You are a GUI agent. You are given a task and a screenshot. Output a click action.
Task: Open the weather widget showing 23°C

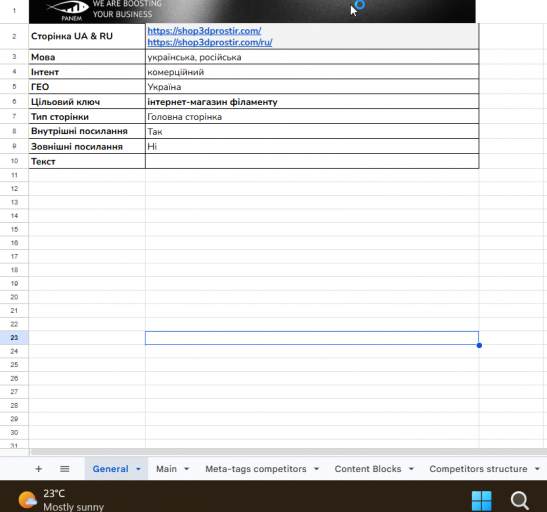click(61, 500)
